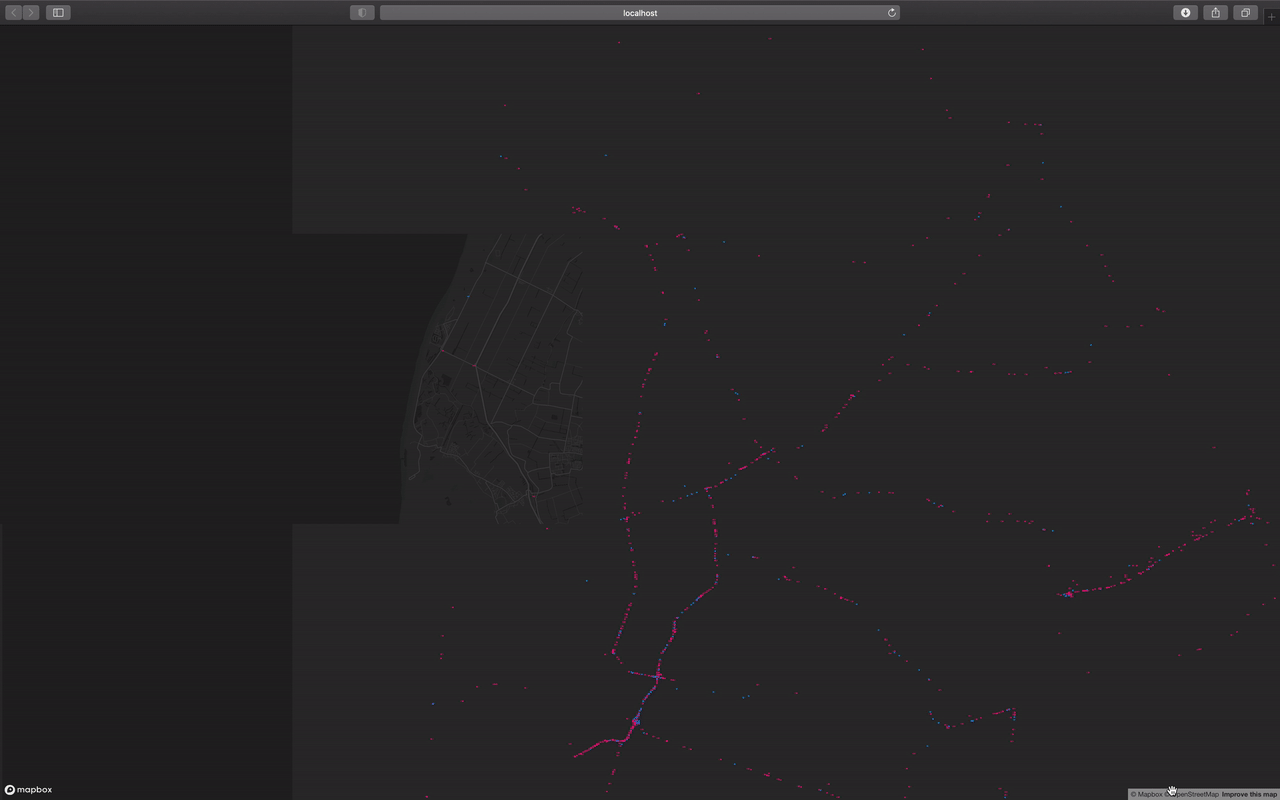
Task: Open the OpenStreetMap attribution link
Action: click(1194, 794)
